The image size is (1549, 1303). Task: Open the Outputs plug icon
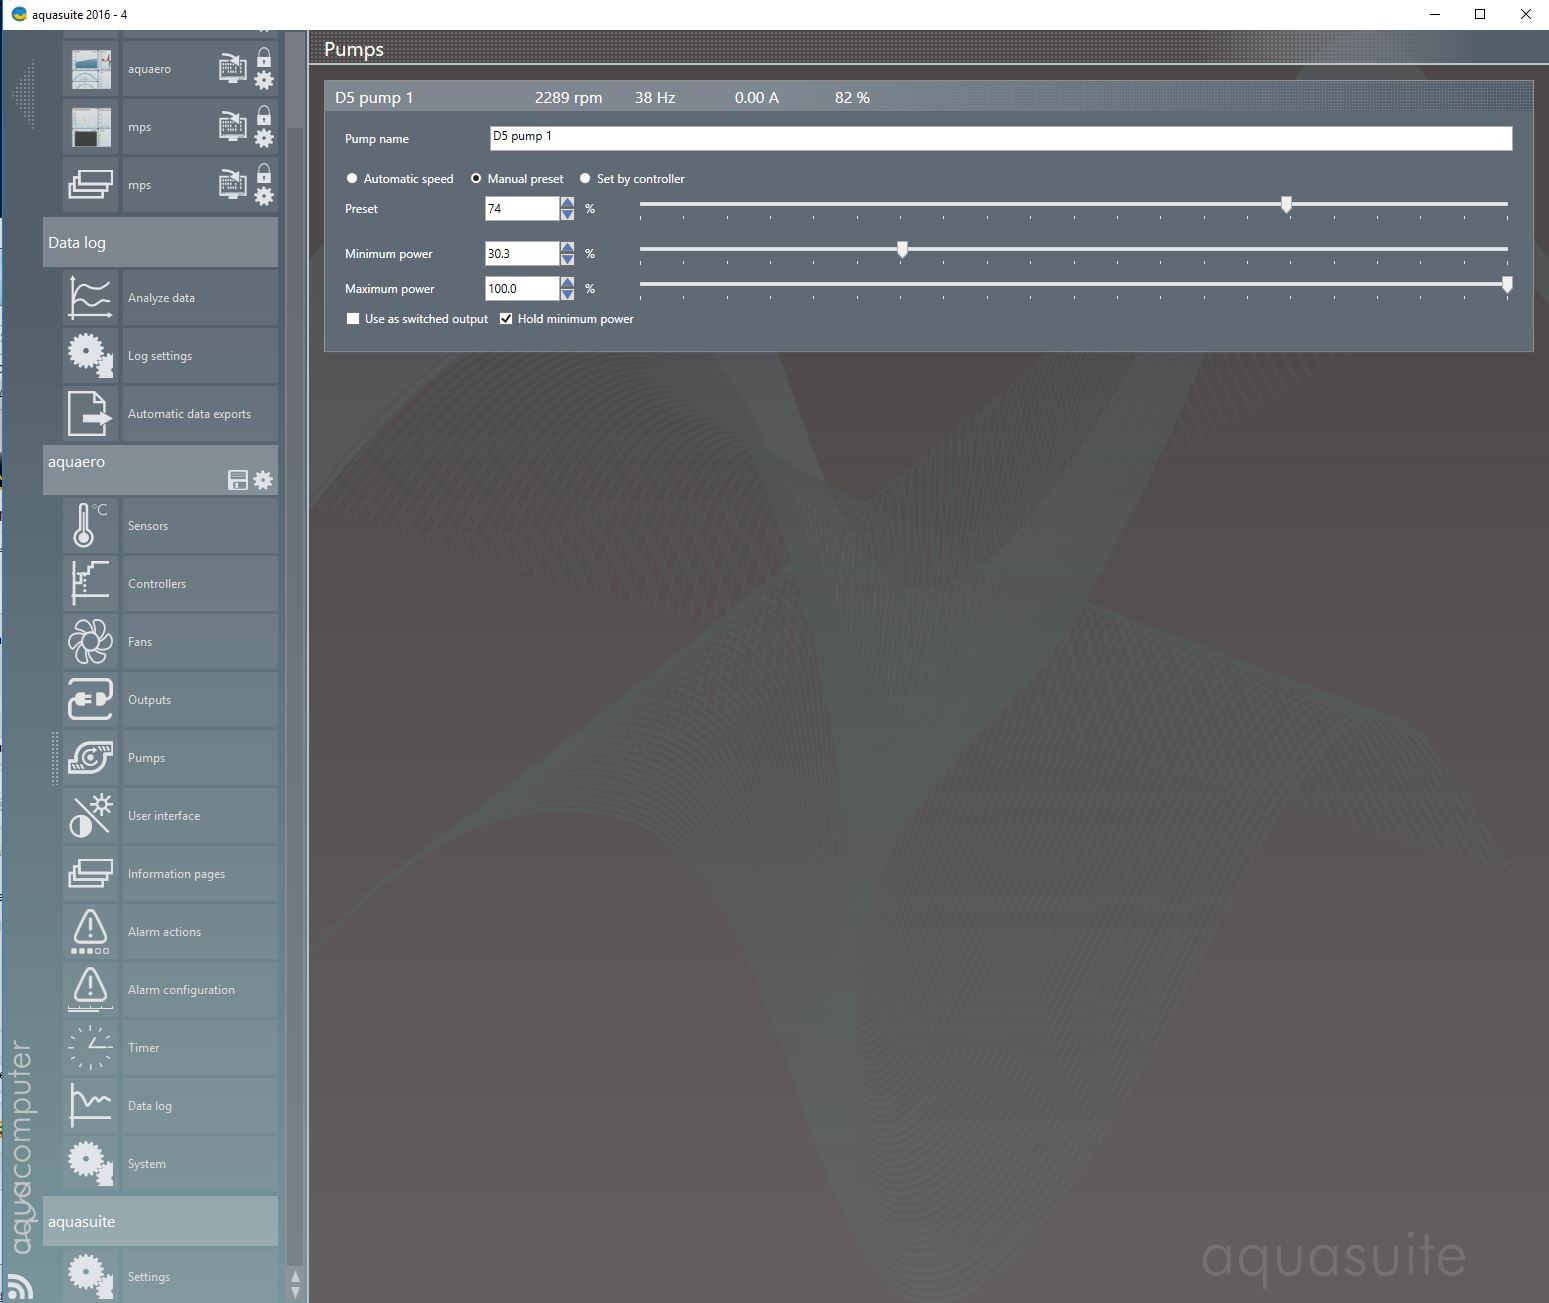coord(90,700)
